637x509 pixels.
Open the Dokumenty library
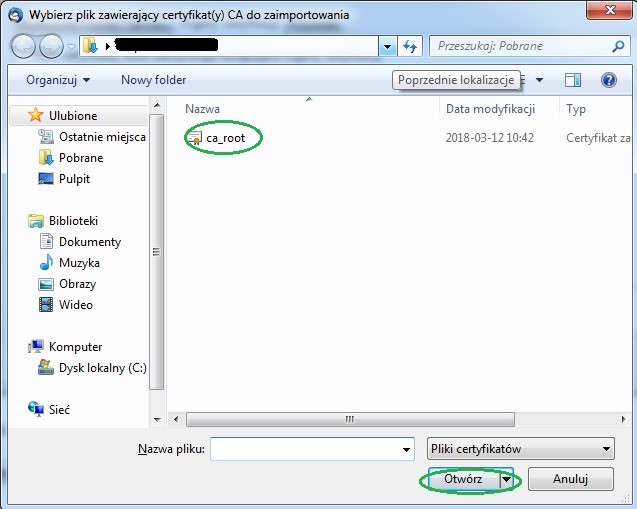coord(89,242)
